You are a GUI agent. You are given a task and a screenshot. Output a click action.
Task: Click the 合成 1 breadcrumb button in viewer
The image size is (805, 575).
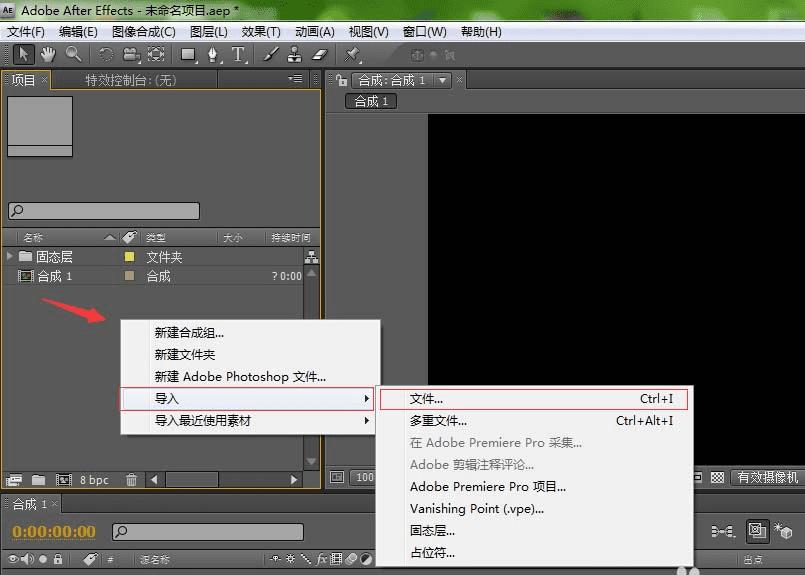tap(371, 101)
